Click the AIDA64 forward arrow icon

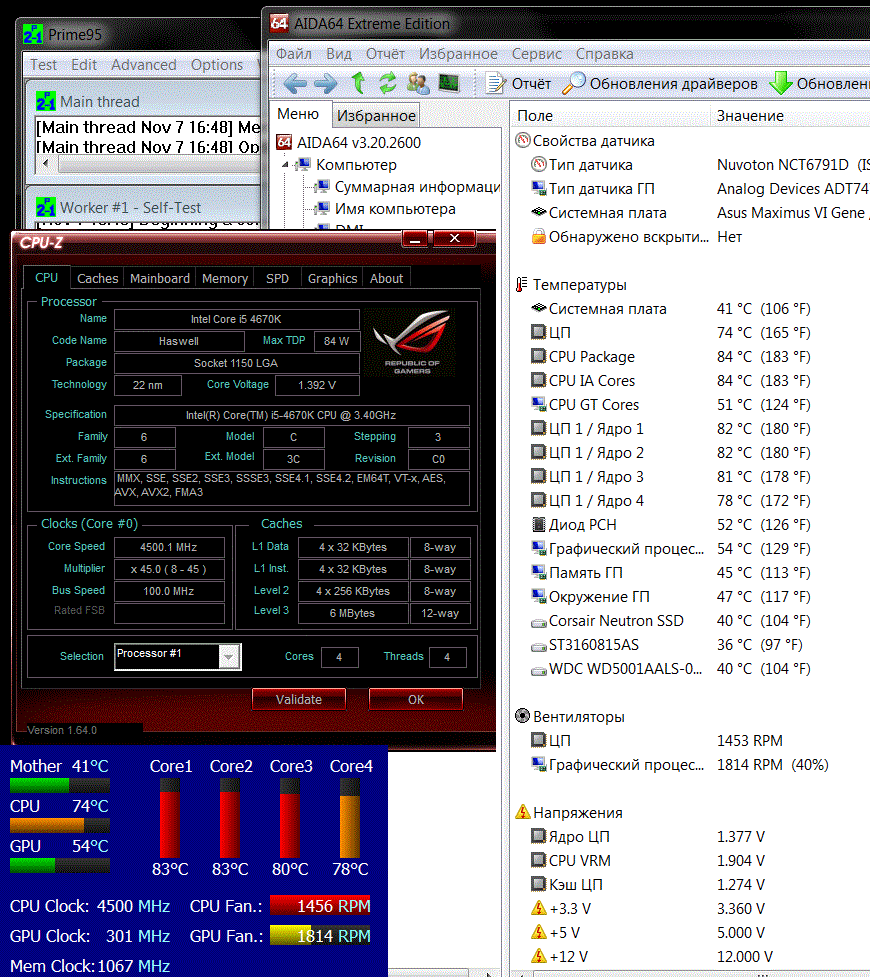click(x=325, y=83)
